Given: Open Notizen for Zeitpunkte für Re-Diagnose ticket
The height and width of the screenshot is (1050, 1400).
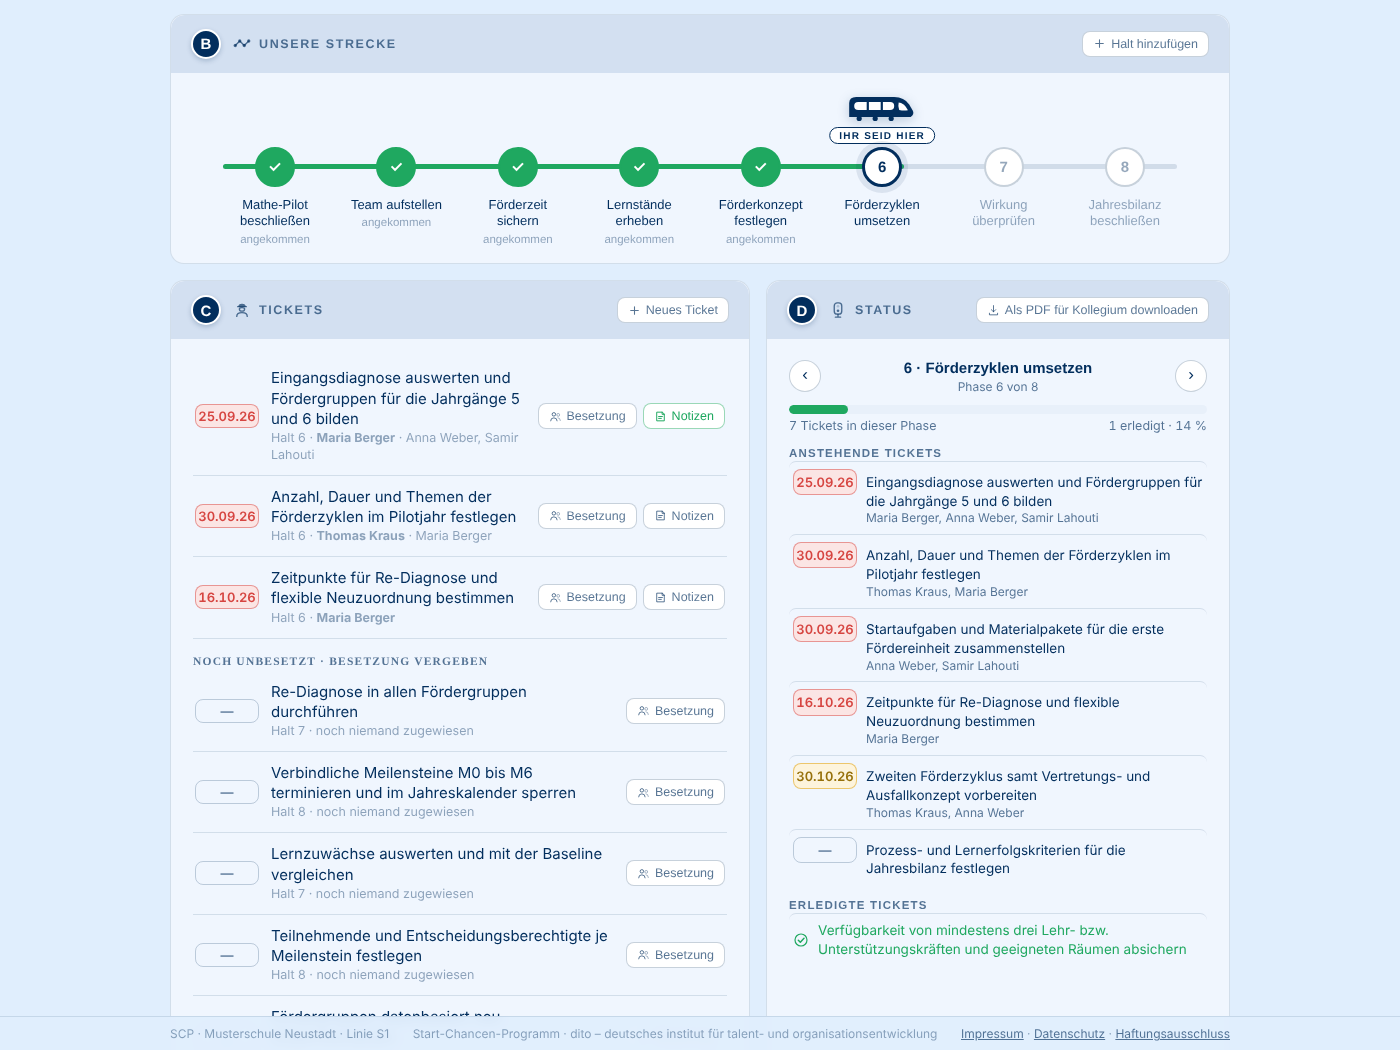Looking at the screenshot, I should pyautogui.click(x=684, y=597).
